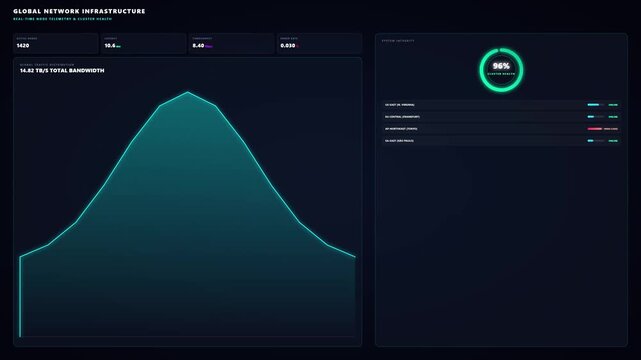
Task: Click the High Load status of AP Northeast
Action: [611, 129]
